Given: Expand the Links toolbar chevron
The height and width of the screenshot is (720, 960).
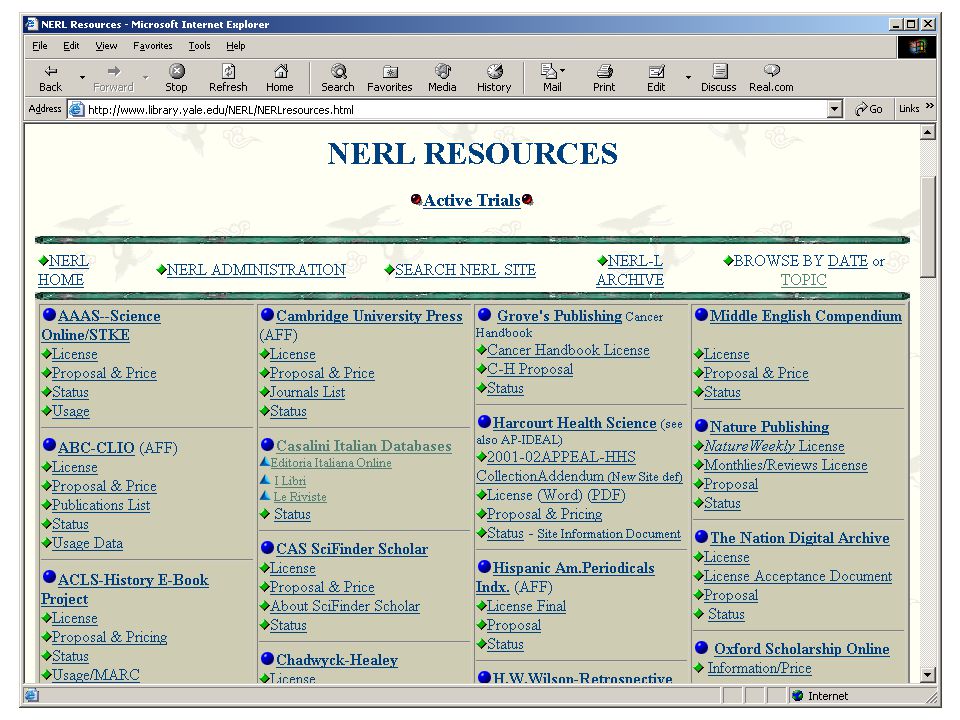Looking at the screenshot, I should tap(929, 107).
